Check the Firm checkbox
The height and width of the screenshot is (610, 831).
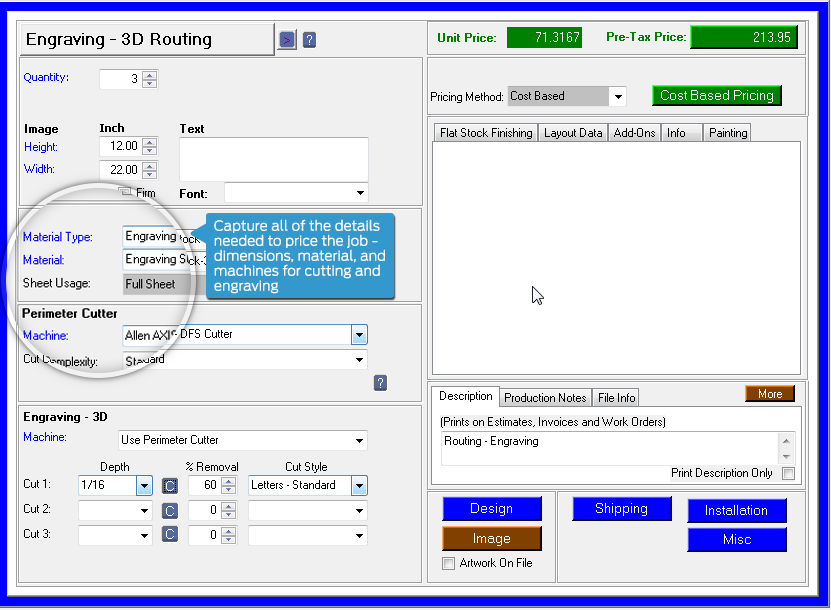click(125, 192)
